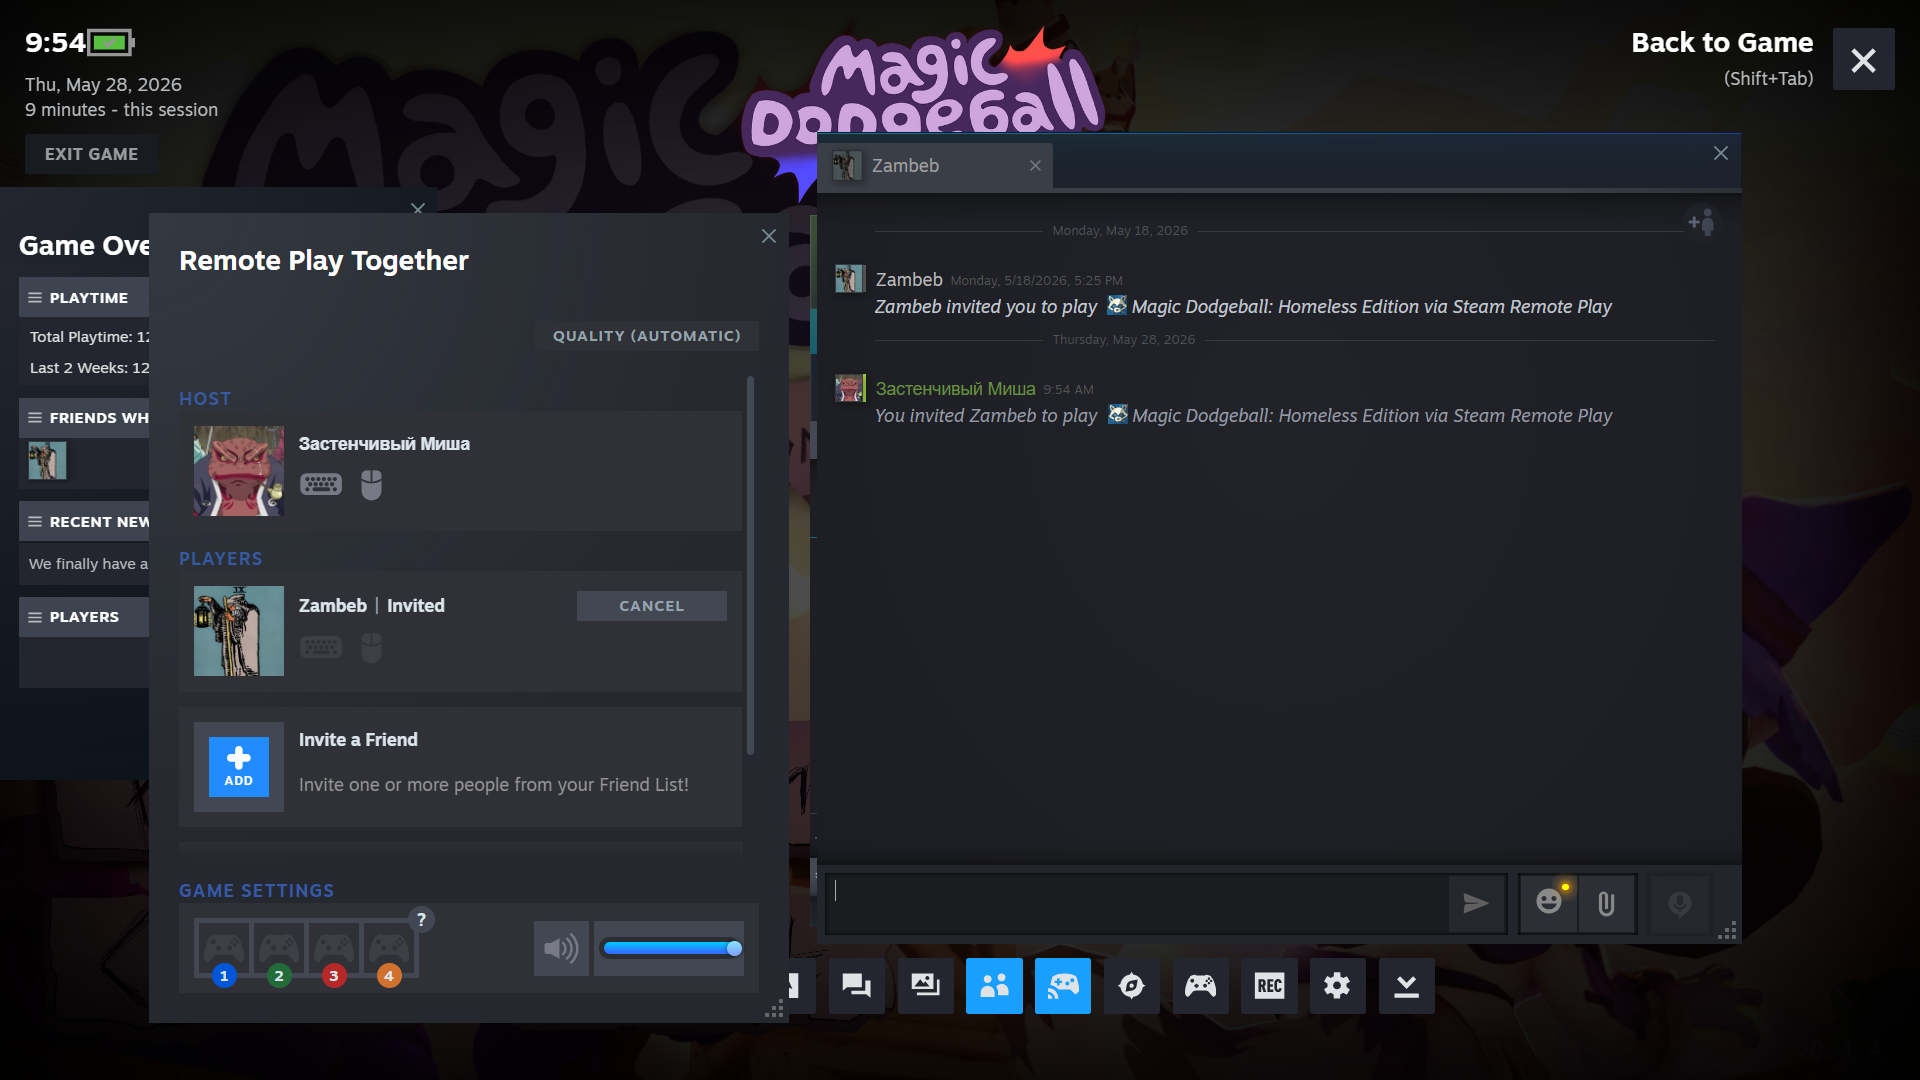
Task: Toggle Zambeb's mouse input icon
Action: [x=371, y=648]
